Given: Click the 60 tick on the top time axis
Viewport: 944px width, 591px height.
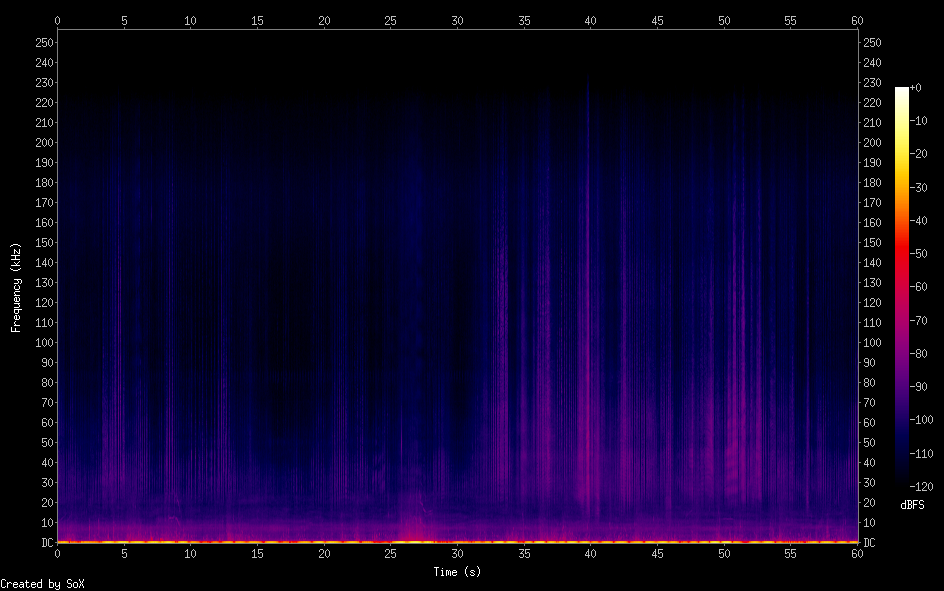Looking at the screenshot, I should coord(857,20).
